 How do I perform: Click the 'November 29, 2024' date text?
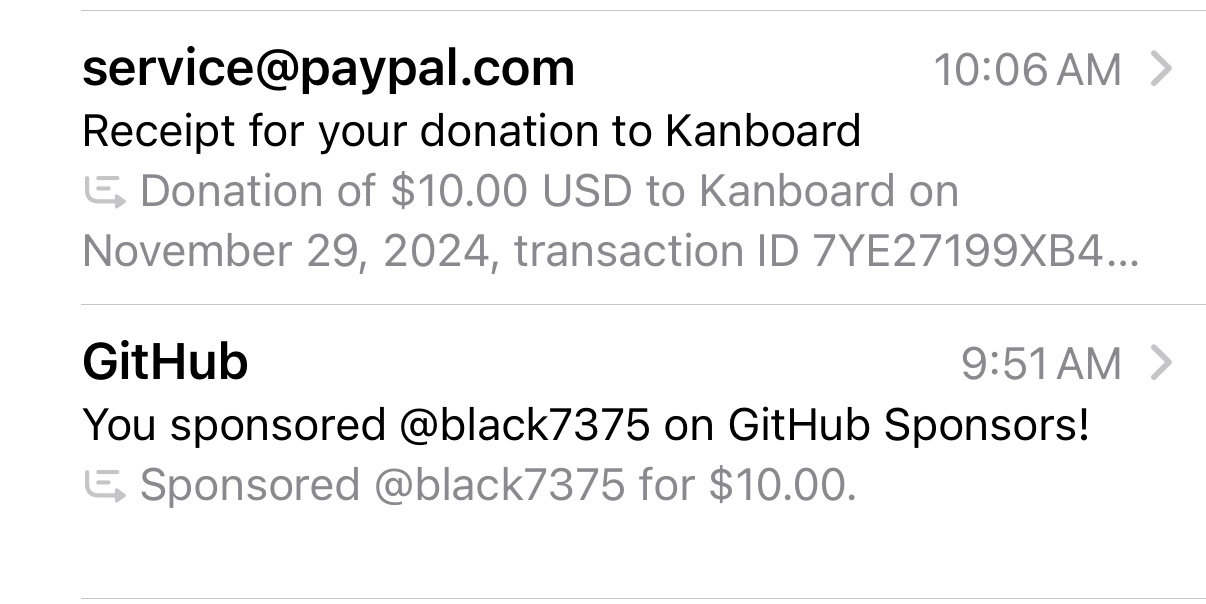pyautogui.click(x=288, y=251)
